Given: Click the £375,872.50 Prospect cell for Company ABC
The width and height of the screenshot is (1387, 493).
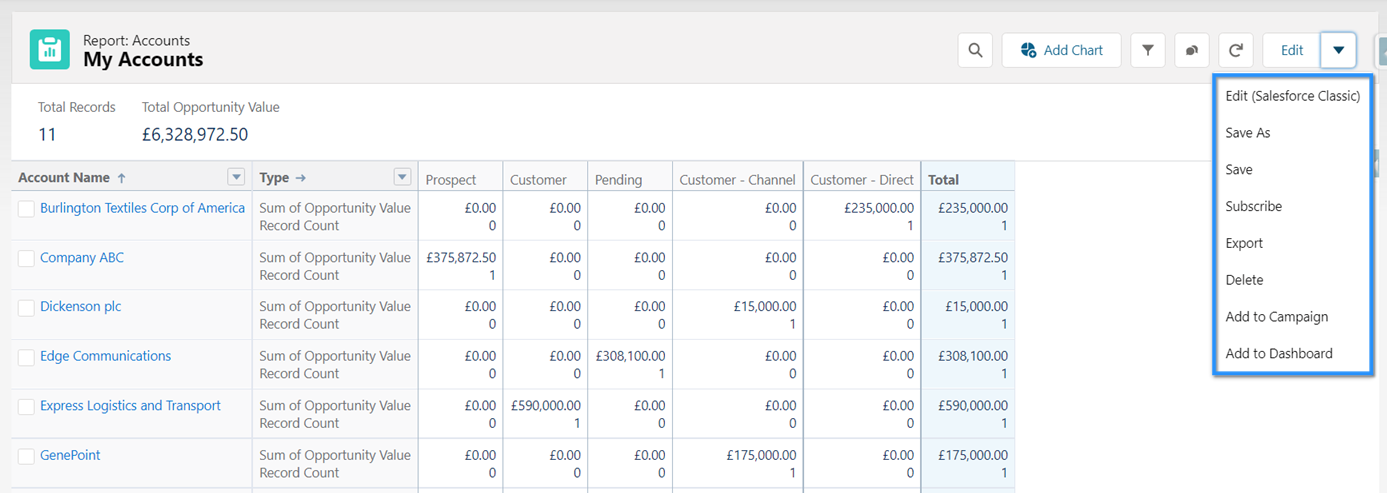Looking at the screenshot, I should tap(461, 257).
